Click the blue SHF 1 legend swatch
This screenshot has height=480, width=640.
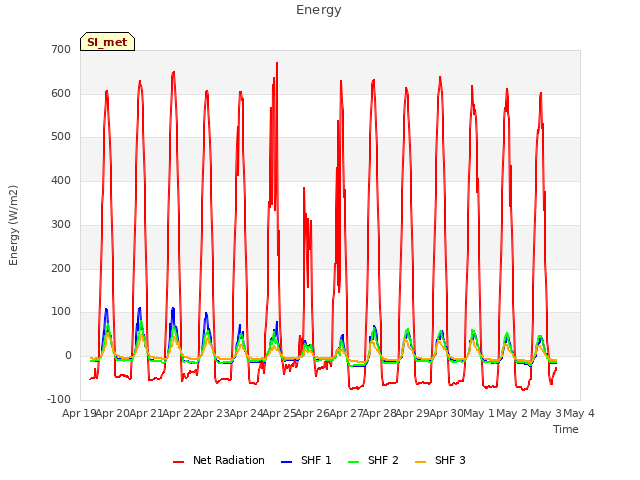coord(287,462)
